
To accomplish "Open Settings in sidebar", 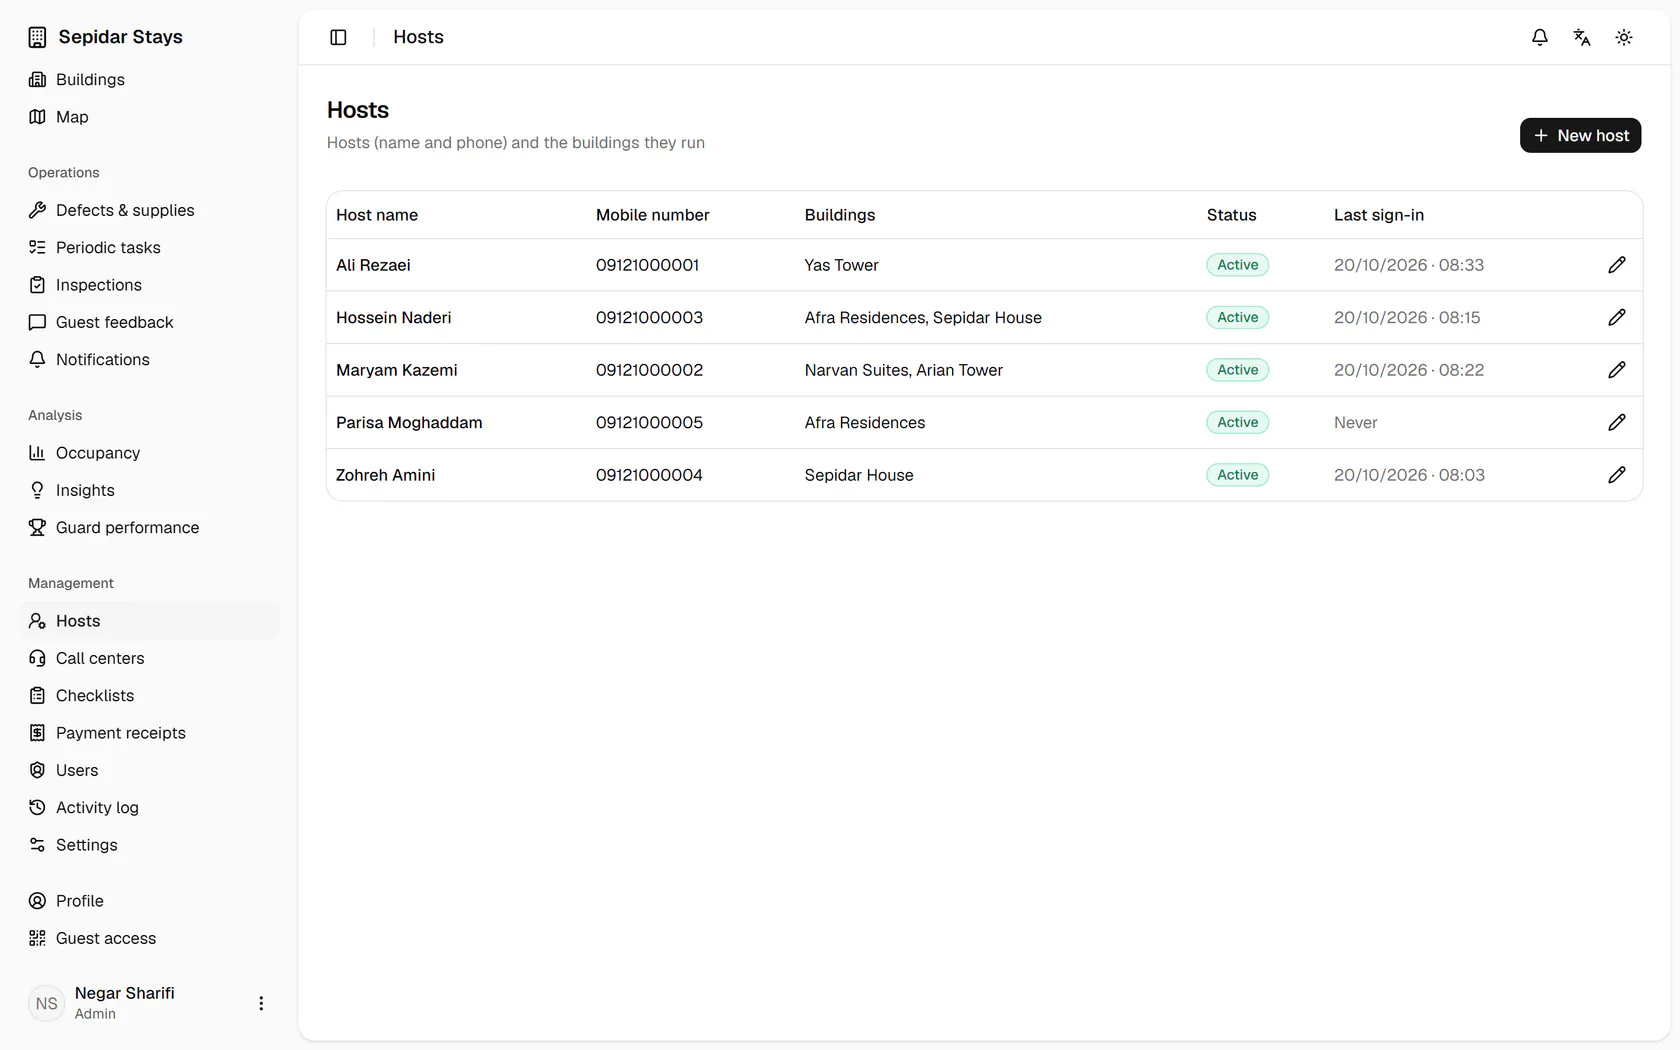I will pos(148,845).
